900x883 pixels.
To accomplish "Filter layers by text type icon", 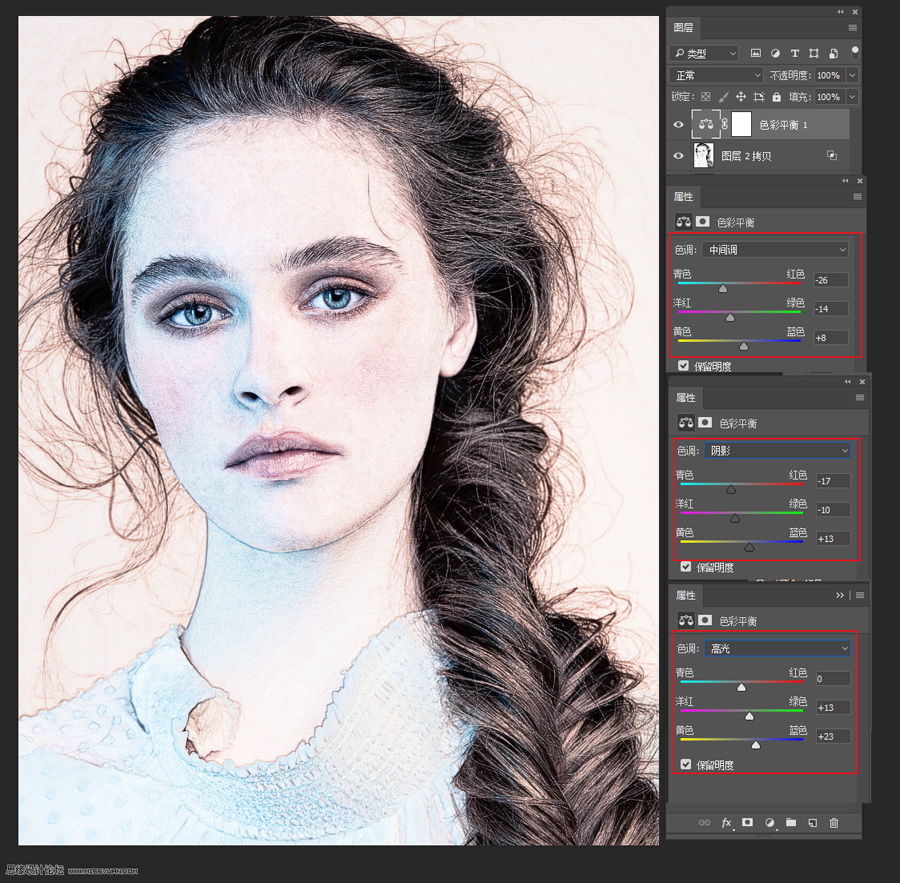I will click(795, 53).
